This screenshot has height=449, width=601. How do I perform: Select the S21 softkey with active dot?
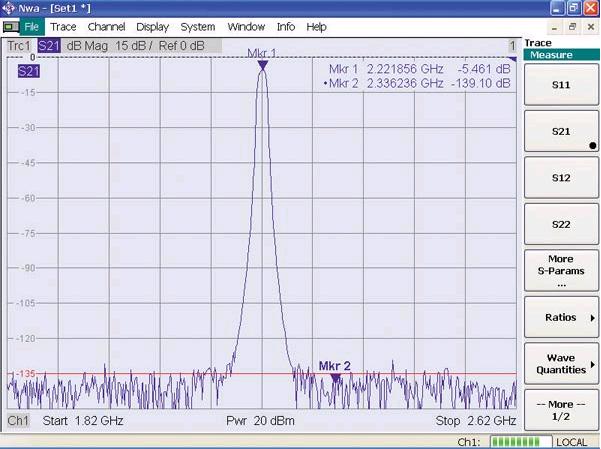(560, 132)
